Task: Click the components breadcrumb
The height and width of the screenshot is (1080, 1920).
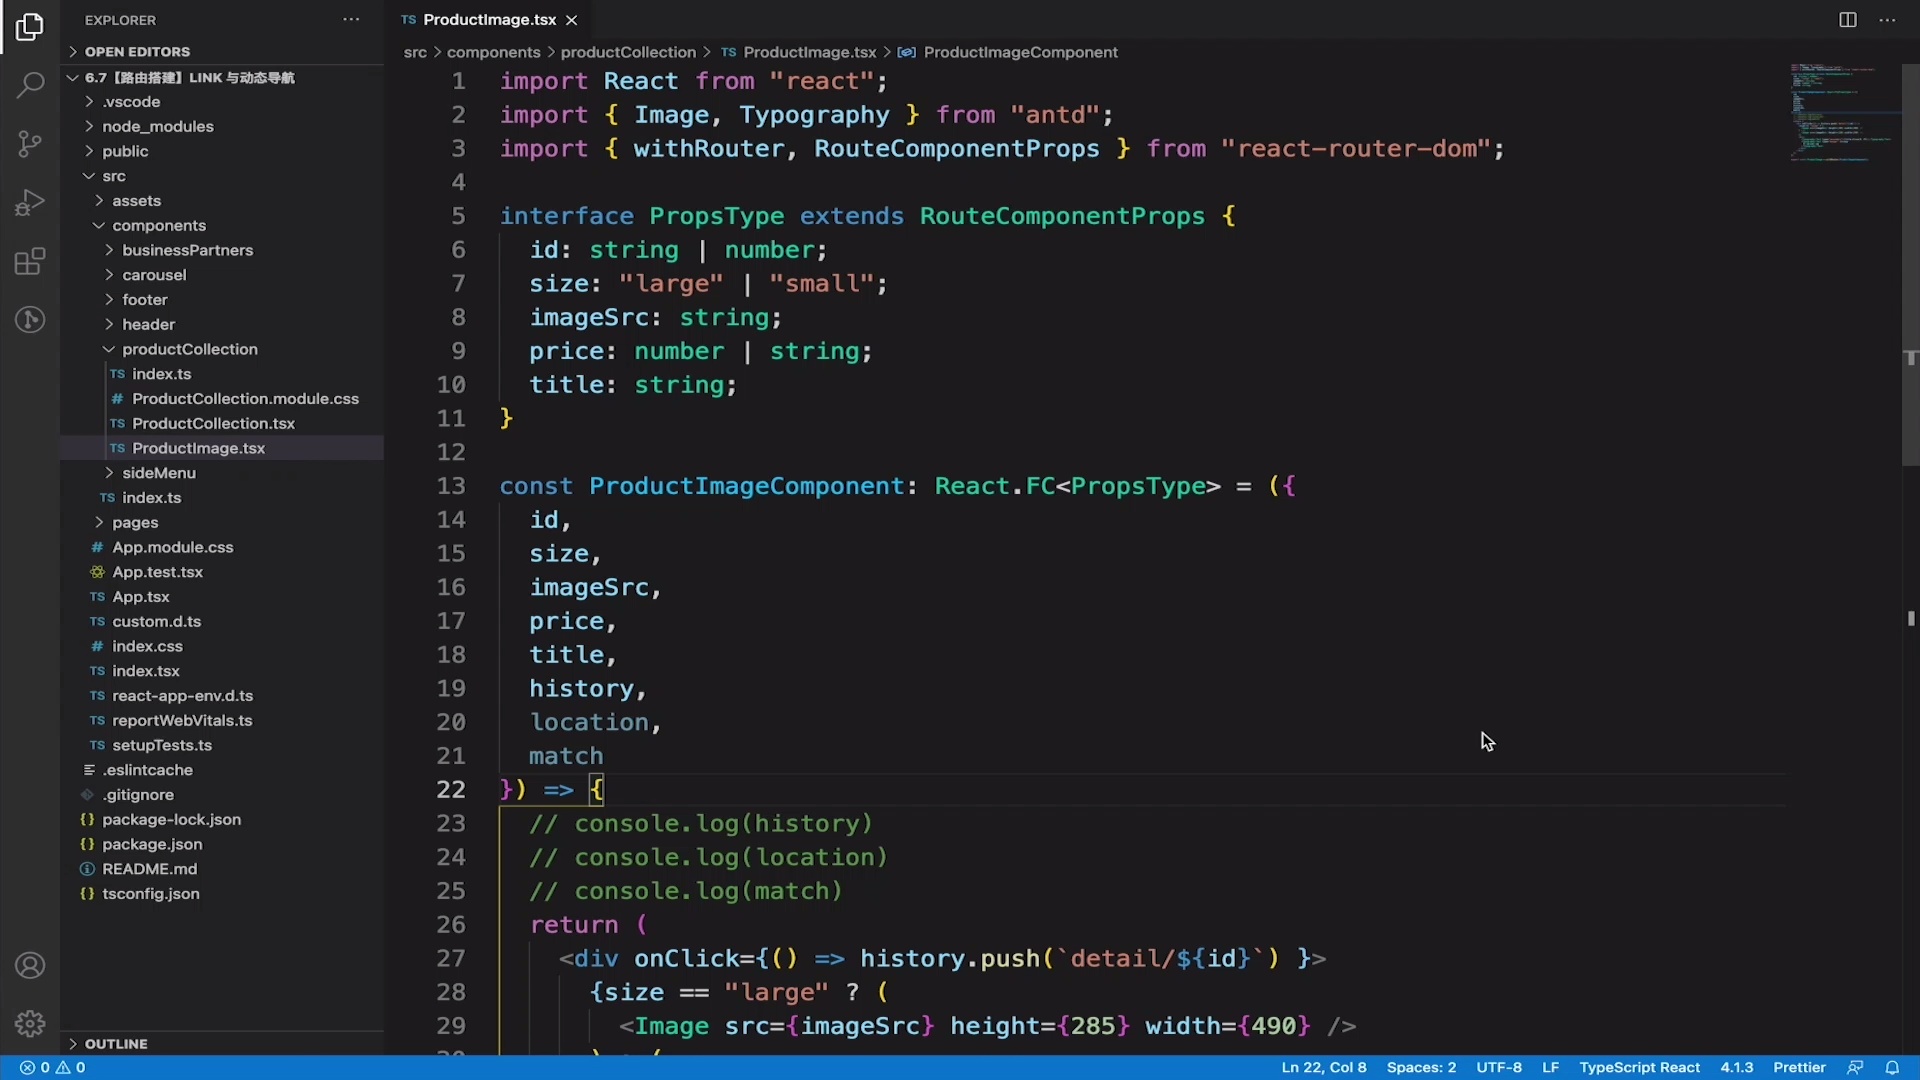Action: [x=495, y=52]
